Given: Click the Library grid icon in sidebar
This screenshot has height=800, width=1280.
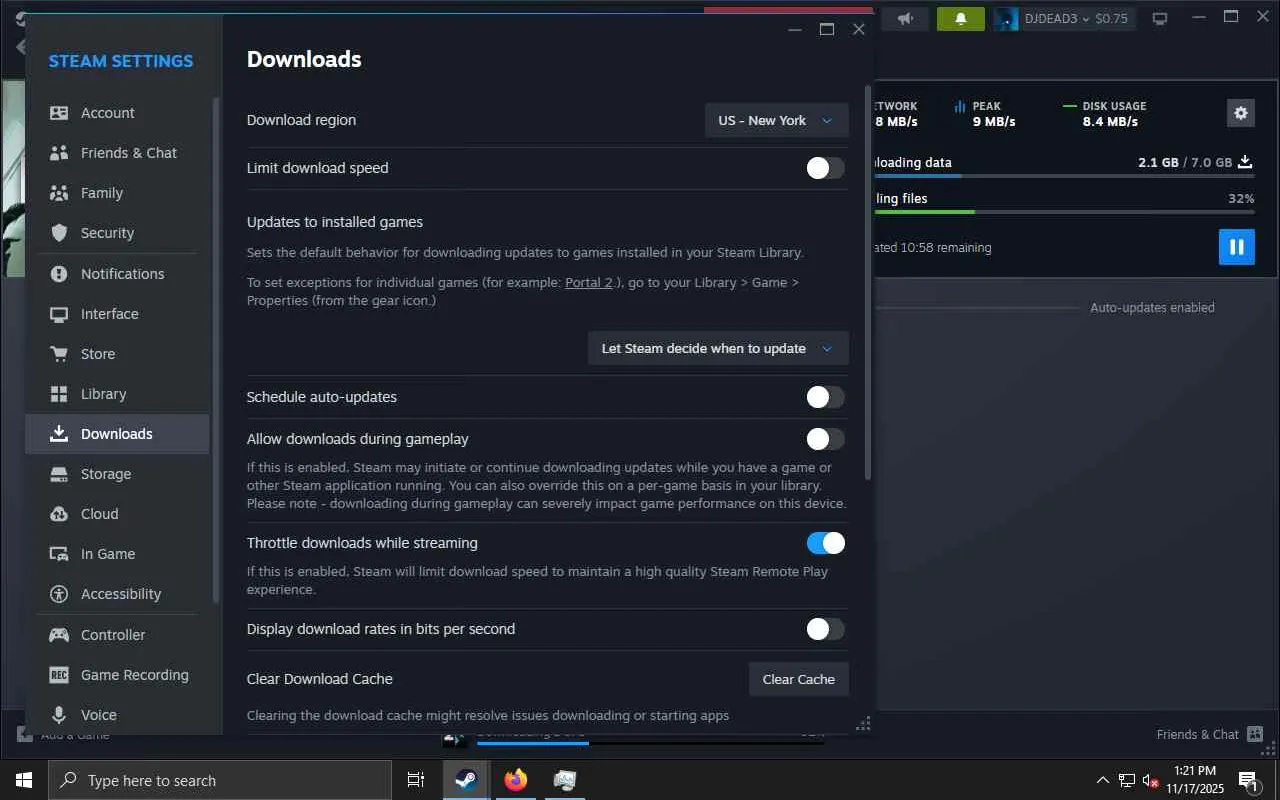Looking at the screenshot, I should (59, 394).
